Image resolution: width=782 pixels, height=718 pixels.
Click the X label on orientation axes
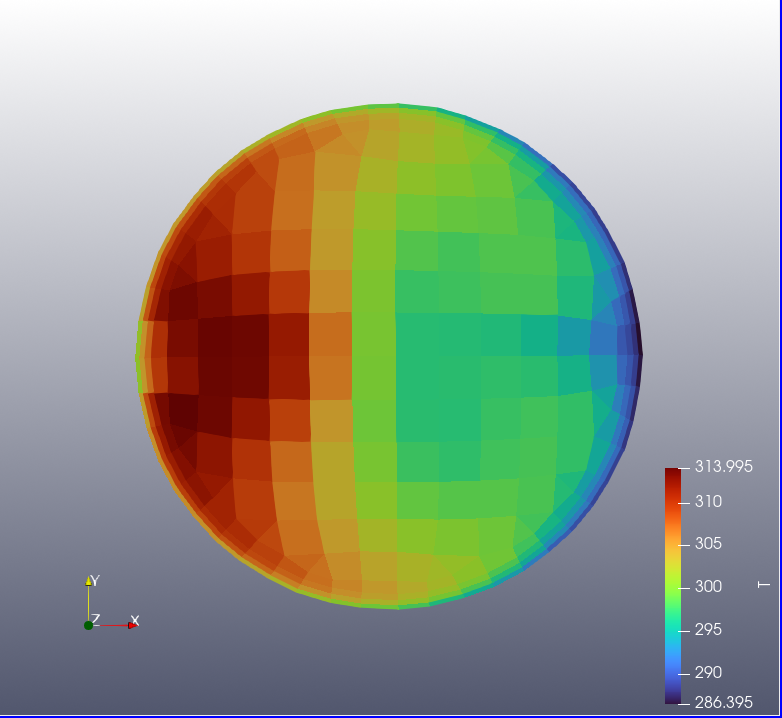[x=135, y=621]
